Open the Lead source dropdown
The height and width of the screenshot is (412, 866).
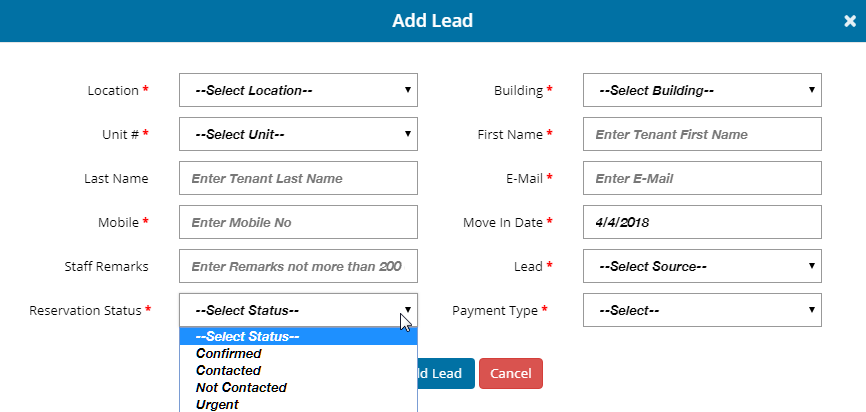[x=702, y=266]
